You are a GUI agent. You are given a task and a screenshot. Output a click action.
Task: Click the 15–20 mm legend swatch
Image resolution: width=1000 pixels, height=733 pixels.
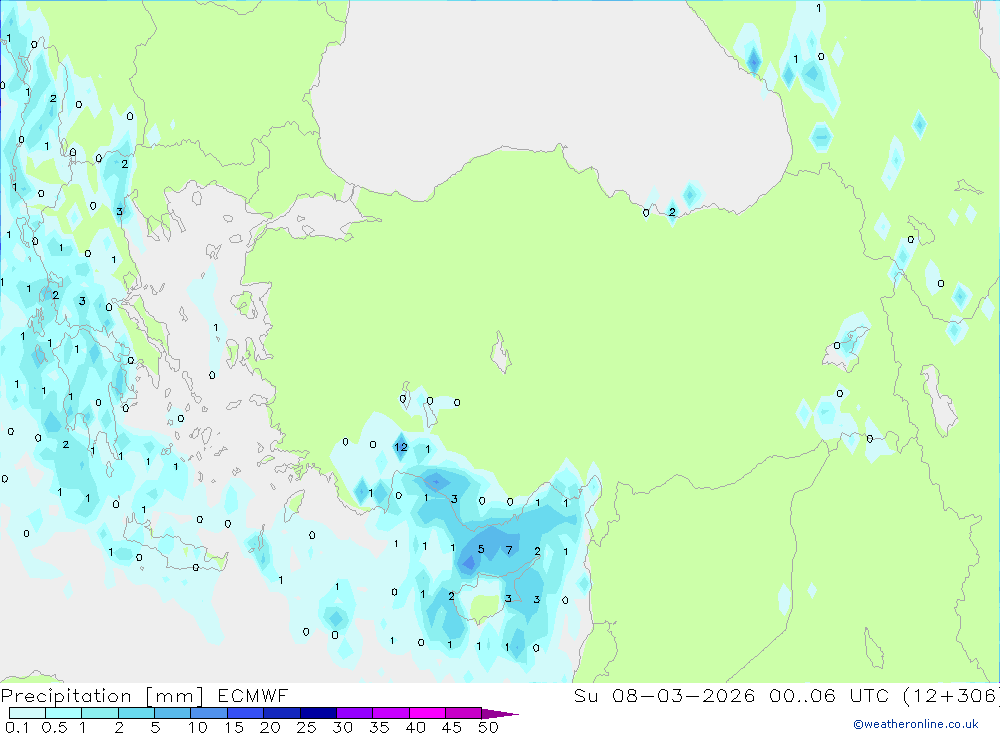pyautogui.click(x=246, y=713)
